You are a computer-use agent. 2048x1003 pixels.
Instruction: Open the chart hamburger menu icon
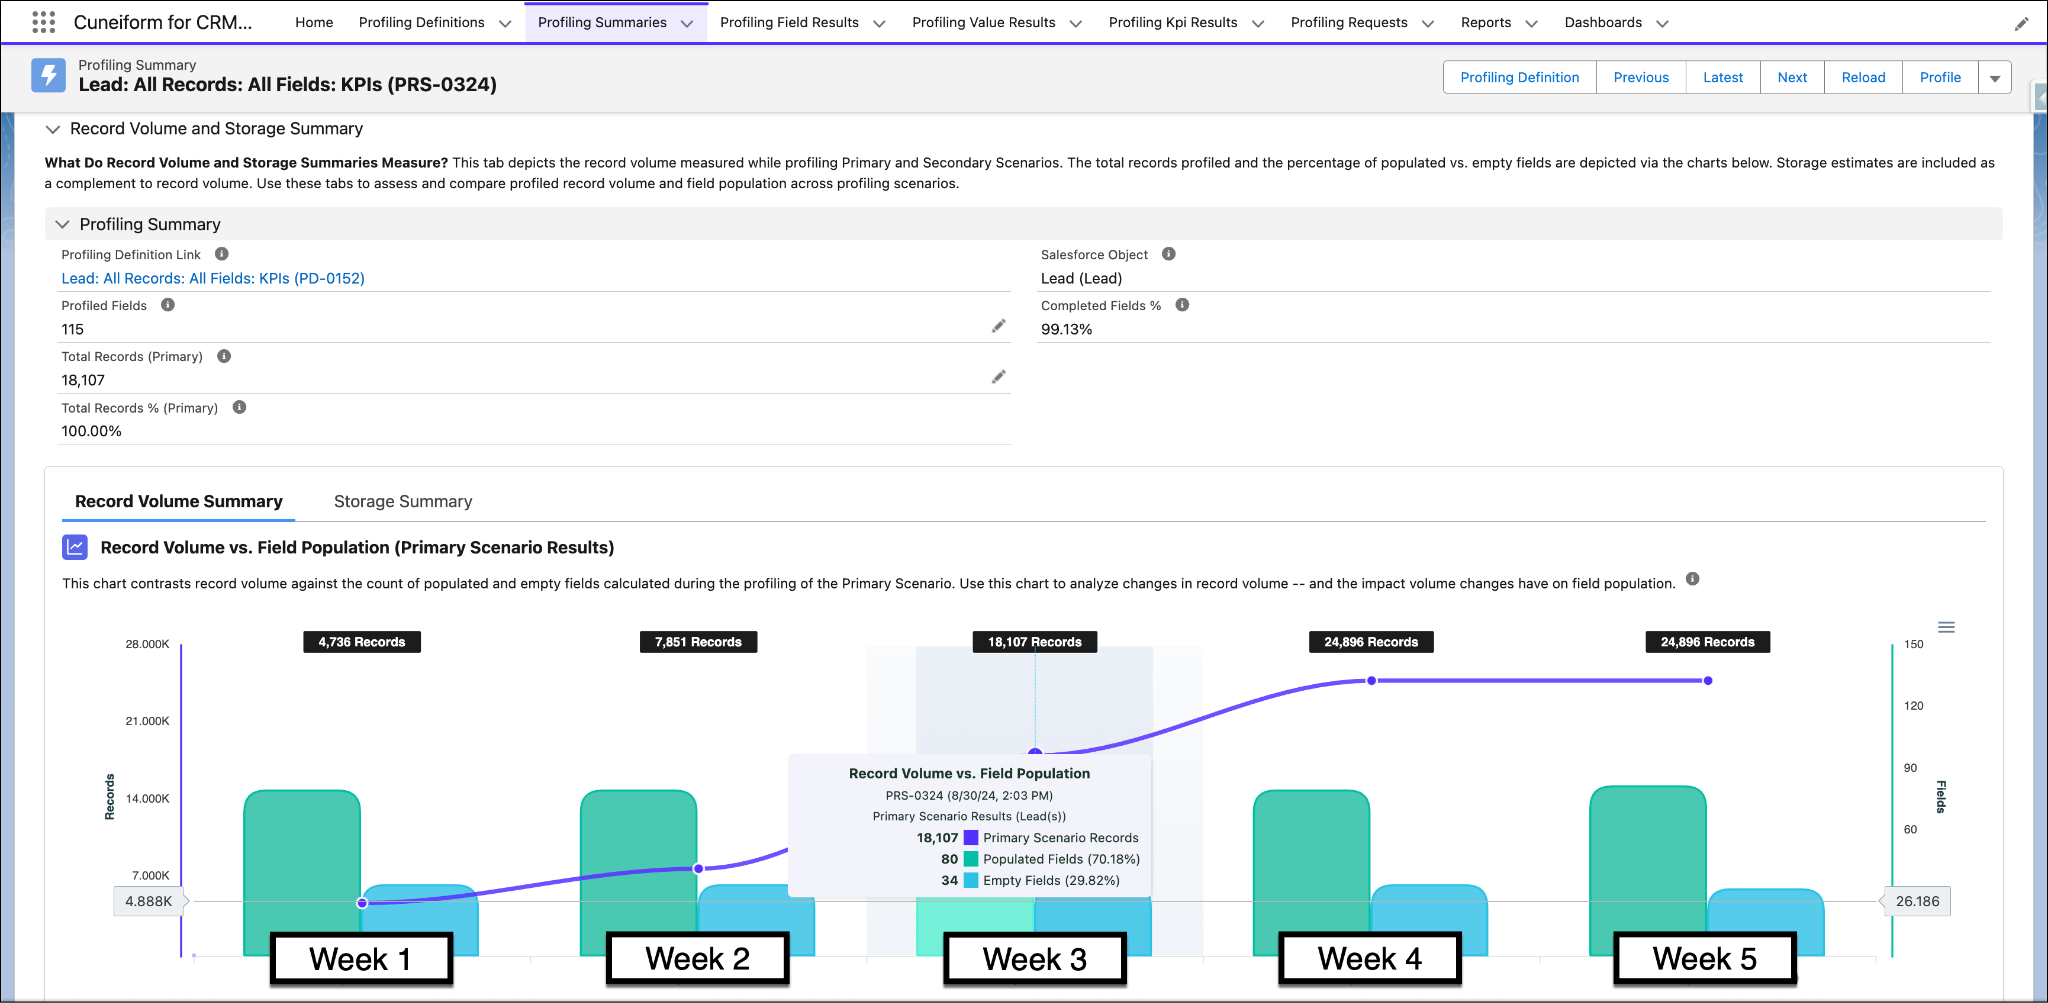[x=1946, y=626]
